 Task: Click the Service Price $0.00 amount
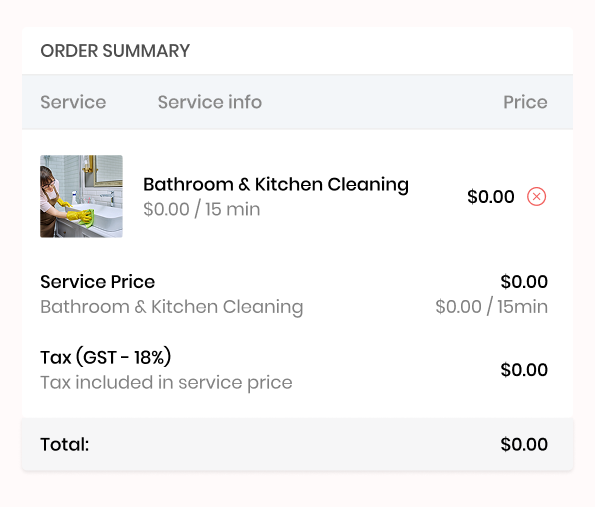pos(524,282)
